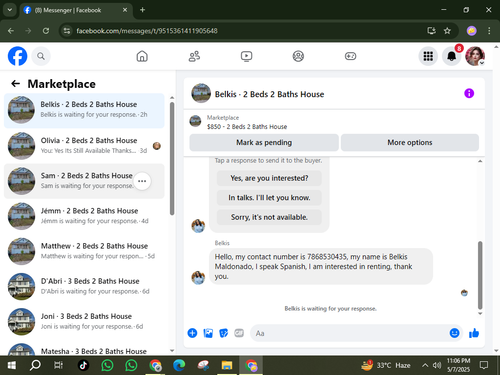This screenshot has height=375, width=500.
Task: Send reply 'Sorry, it's not available.'
Action: point(269,217)
